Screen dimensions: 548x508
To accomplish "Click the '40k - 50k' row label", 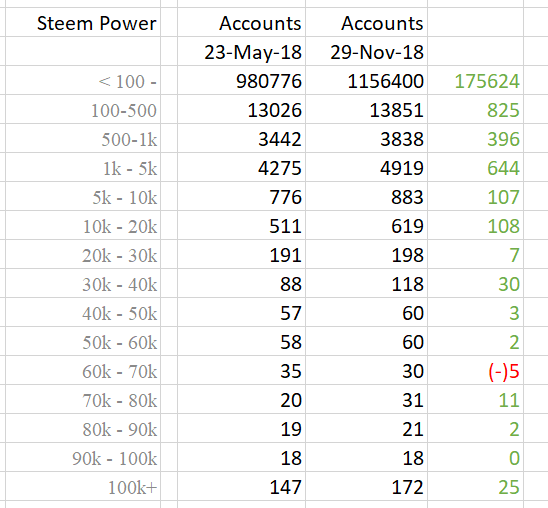I will (120, 313).
